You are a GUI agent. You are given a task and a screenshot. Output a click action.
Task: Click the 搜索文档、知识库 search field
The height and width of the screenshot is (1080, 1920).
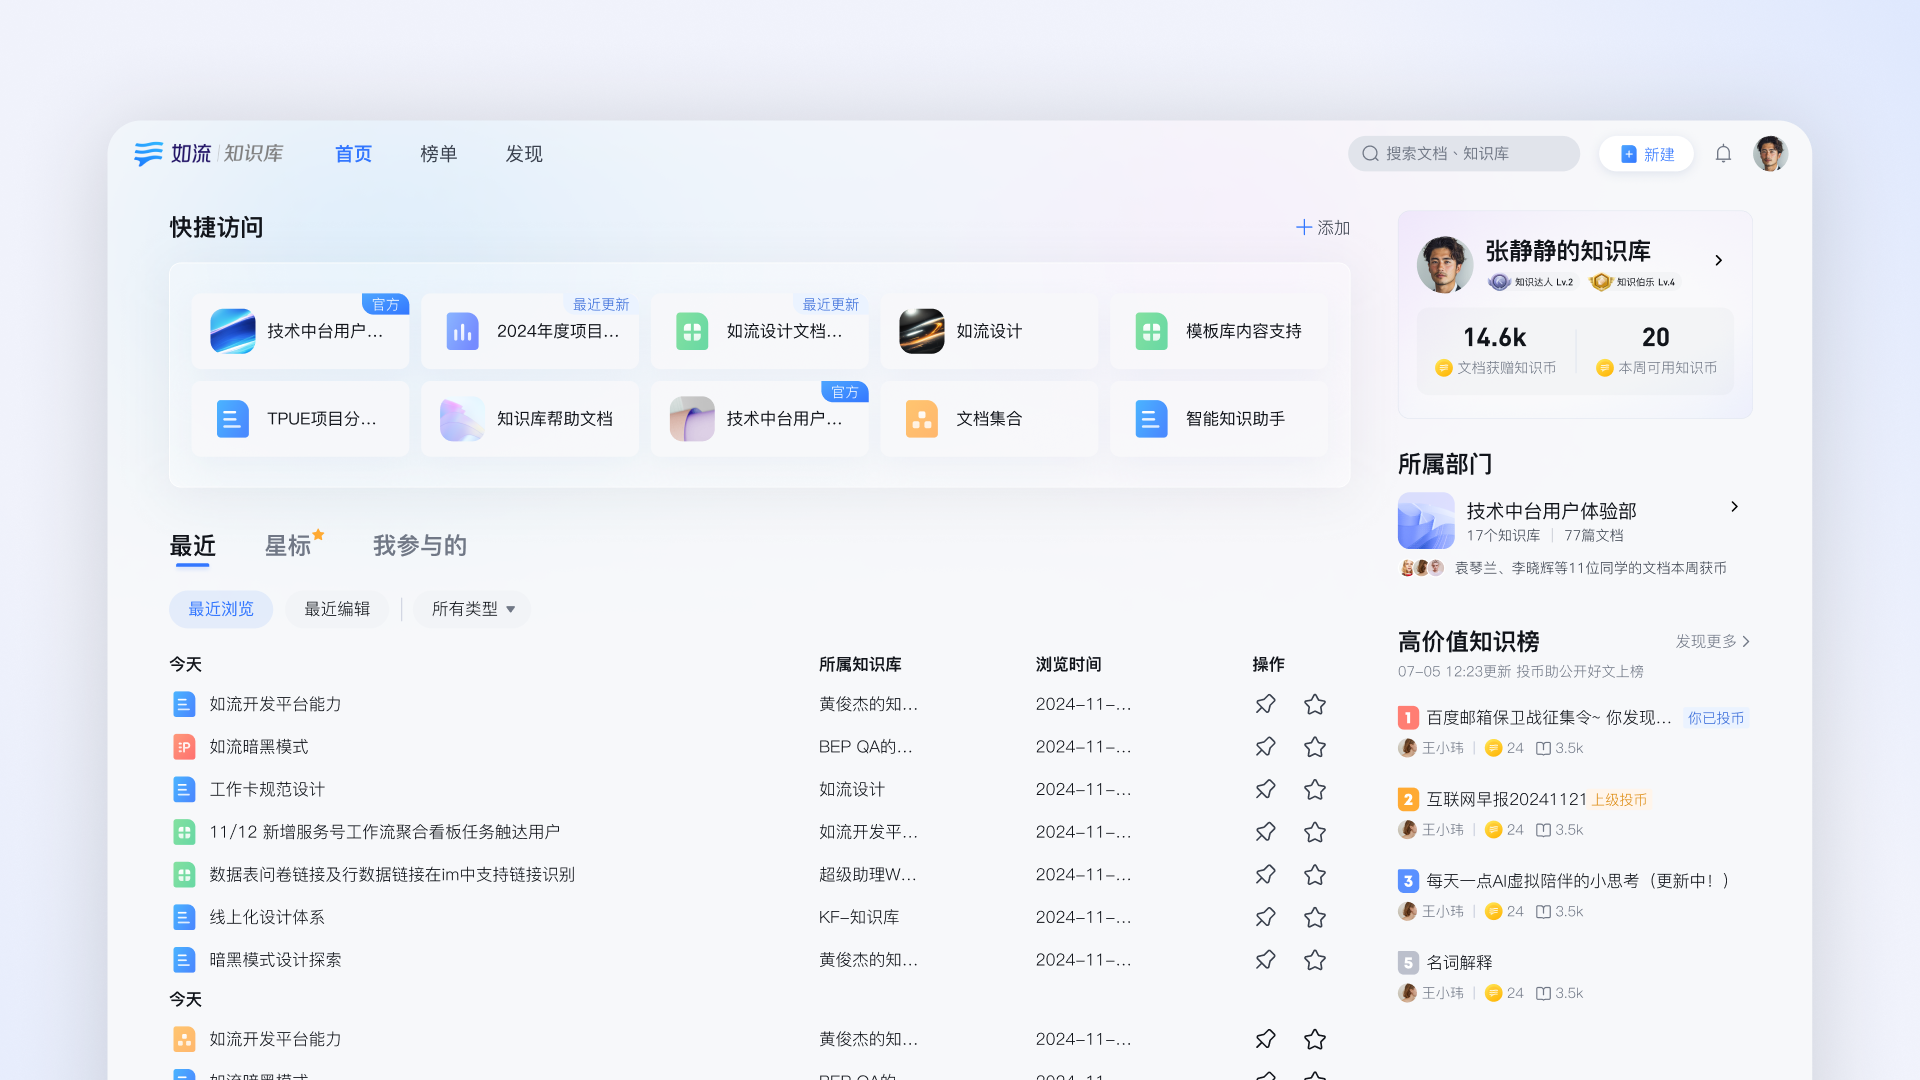pyautogui.click(x=1463, y=154)
